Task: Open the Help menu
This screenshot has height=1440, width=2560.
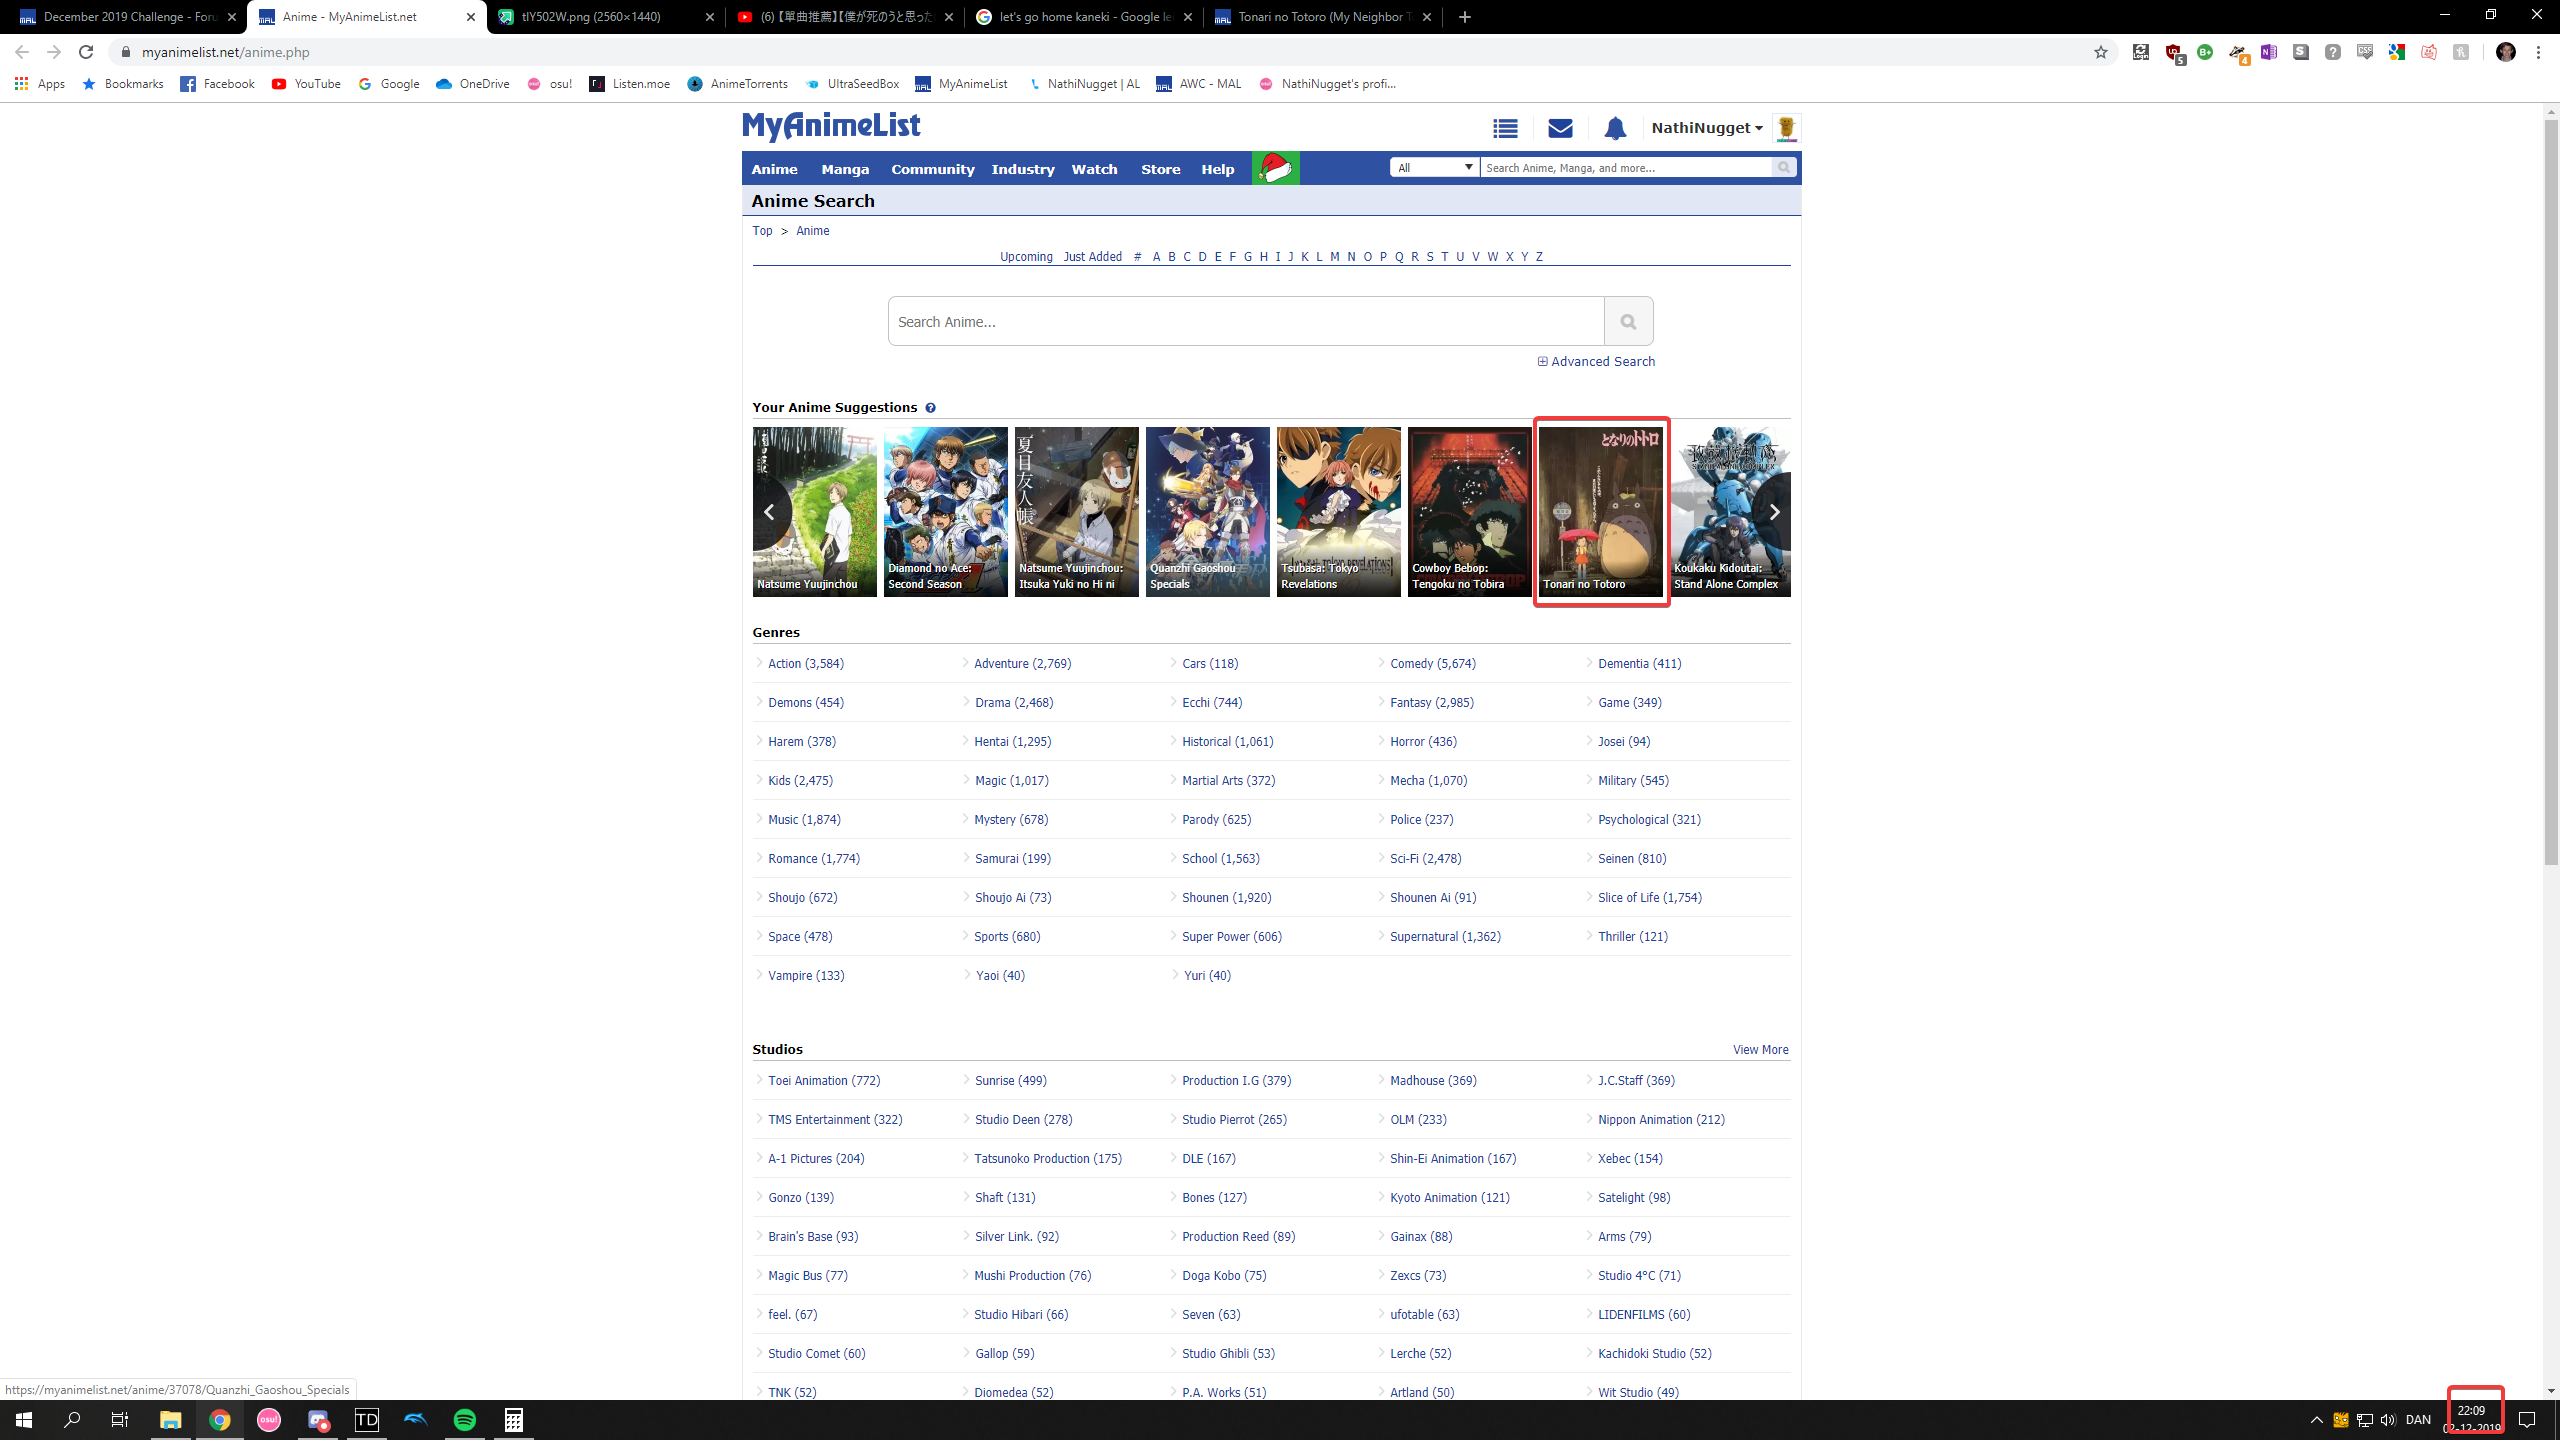Action: [x=1218, y=169]
